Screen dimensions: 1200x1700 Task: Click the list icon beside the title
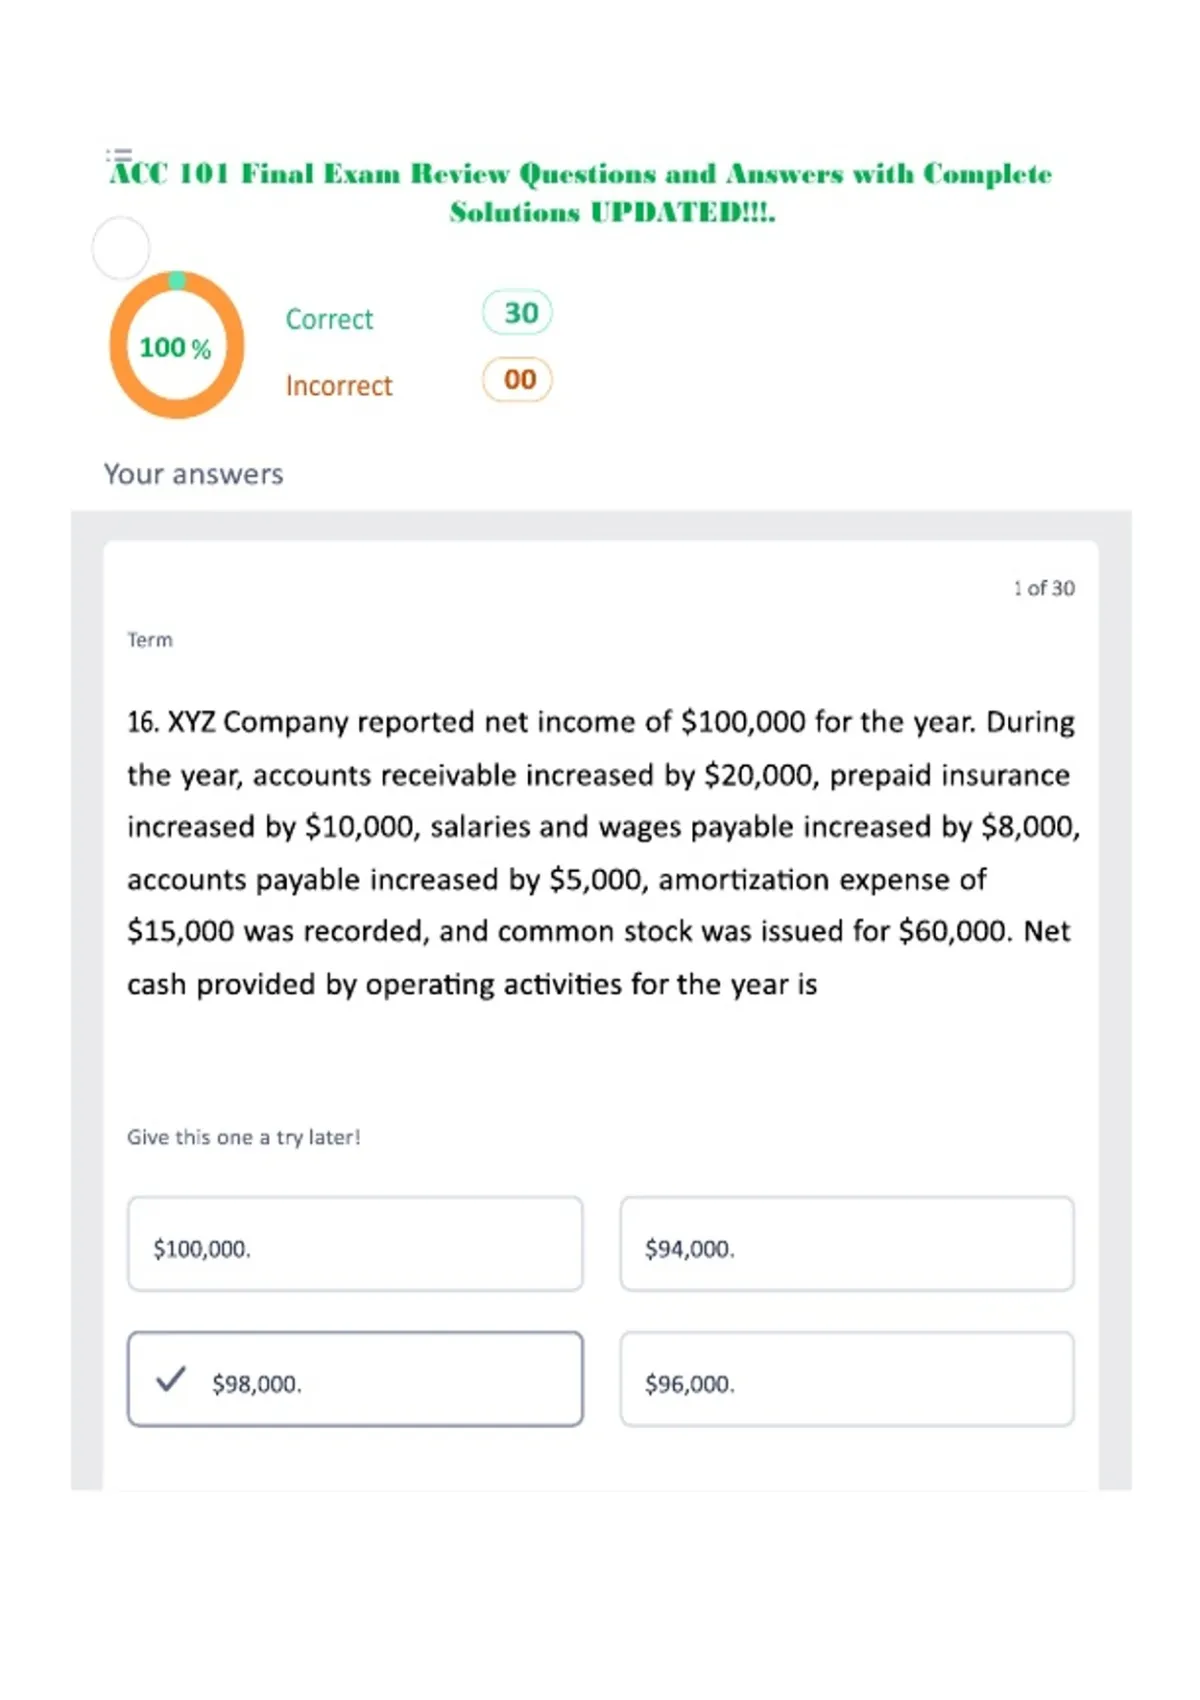coord(119,155)
